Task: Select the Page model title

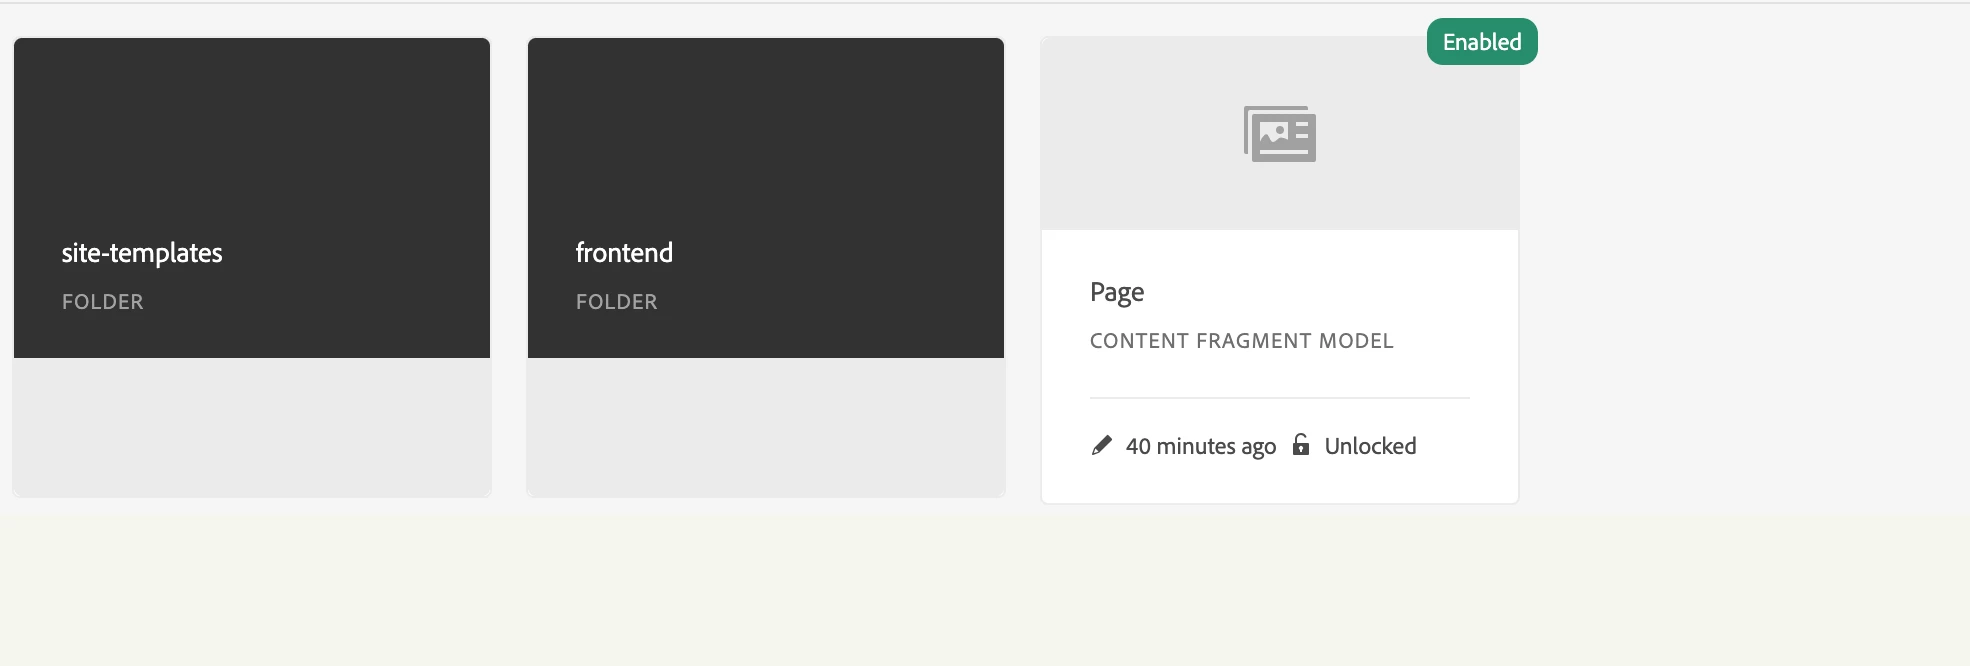Action: tap(1117, 293)
